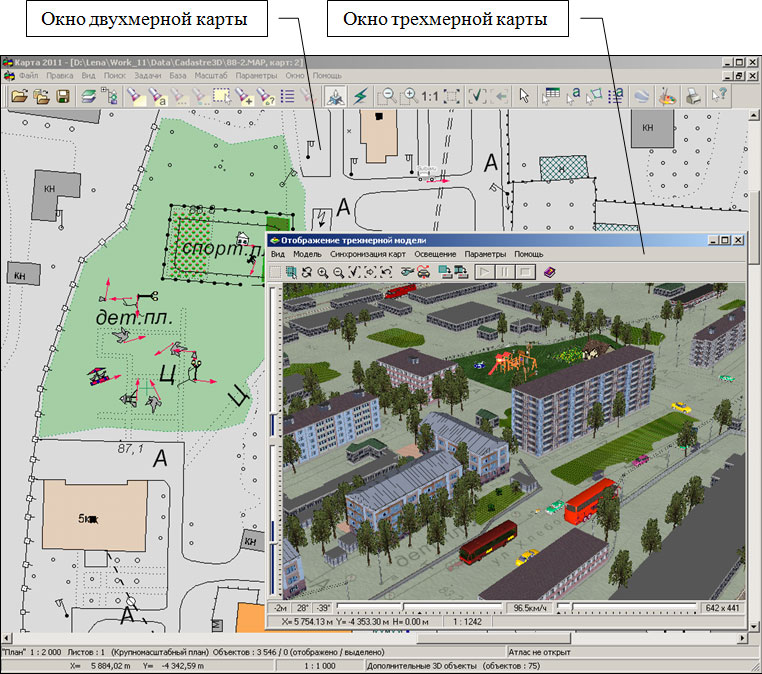Click the -39° angle readout in 3D window

pyautogui.click(x=323, y=608)
